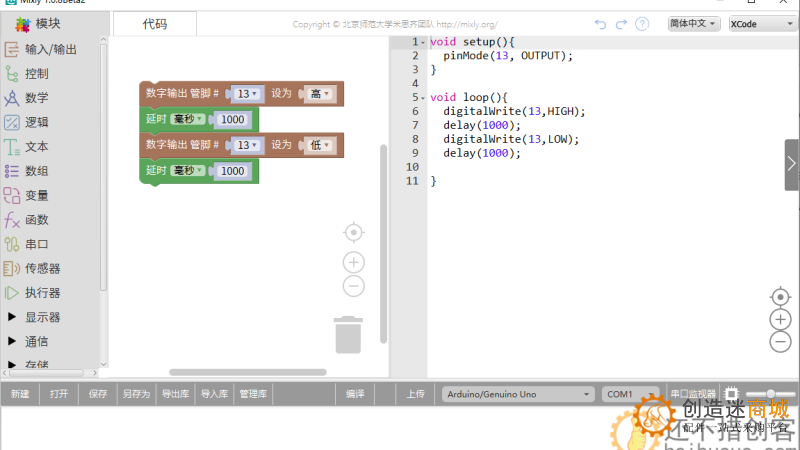Click the 另存为 button
Image resolution: width=800 pixels, height=450 pixels.
137,394
